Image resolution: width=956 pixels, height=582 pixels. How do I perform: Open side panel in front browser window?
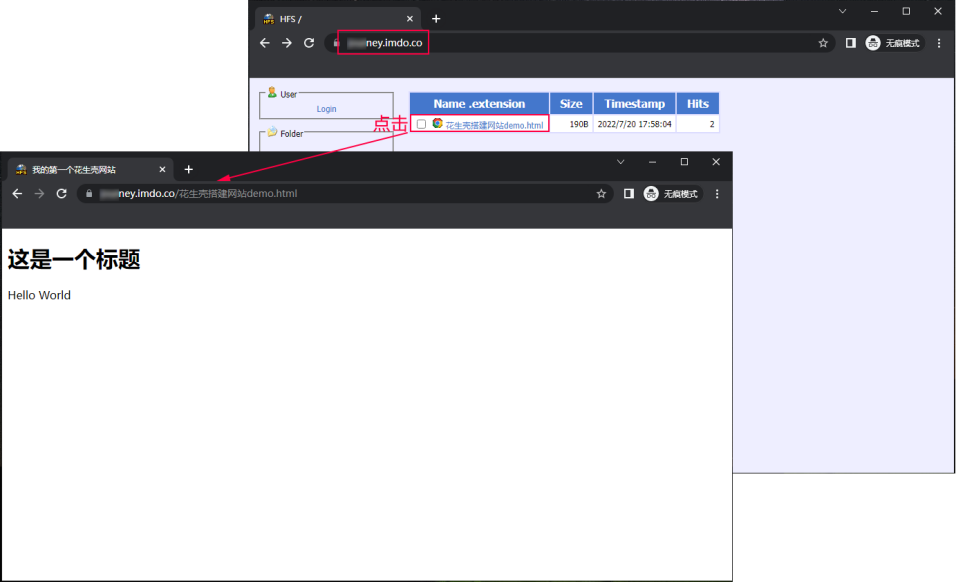(x=628, y=194)
